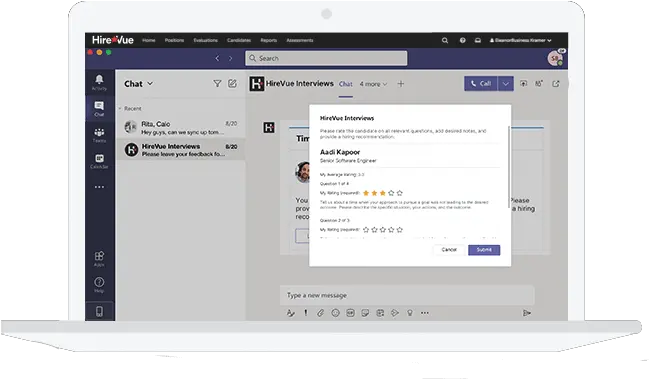Click the HireVue top bar search icon

click(x=445, y=40)
